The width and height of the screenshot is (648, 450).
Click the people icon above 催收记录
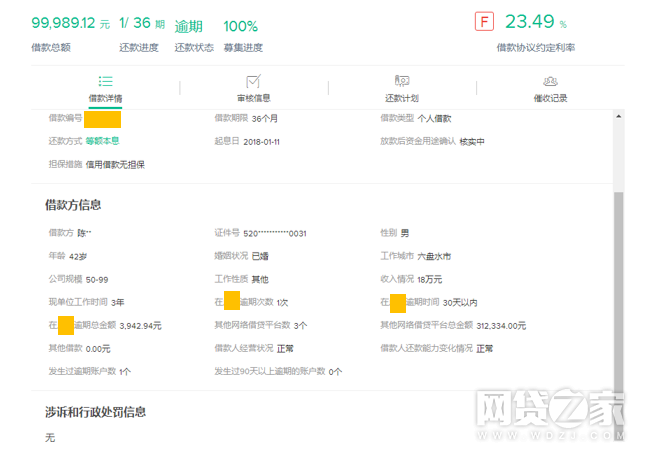(x=550, y=81)
